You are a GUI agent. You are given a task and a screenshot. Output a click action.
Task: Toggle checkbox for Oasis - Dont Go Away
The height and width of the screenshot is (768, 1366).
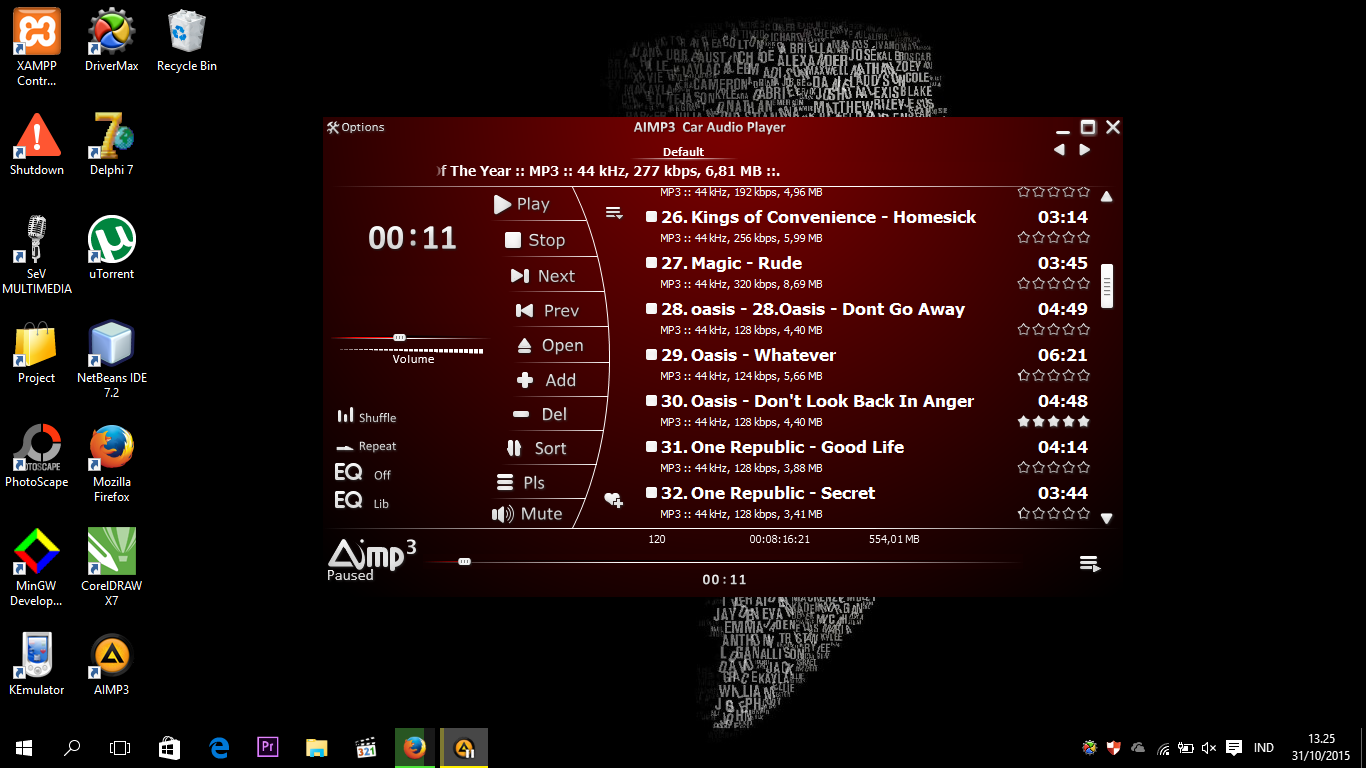click(651, 309)
